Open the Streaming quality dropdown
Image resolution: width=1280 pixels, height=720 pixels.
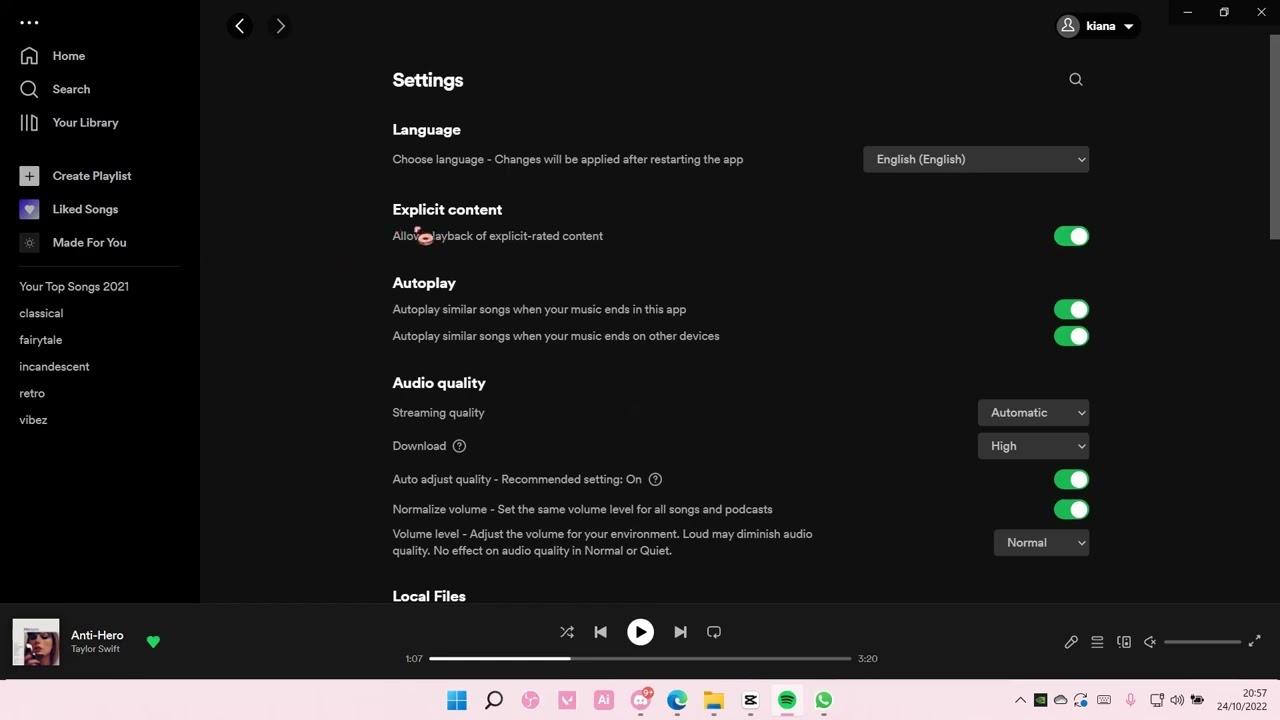1033,412
